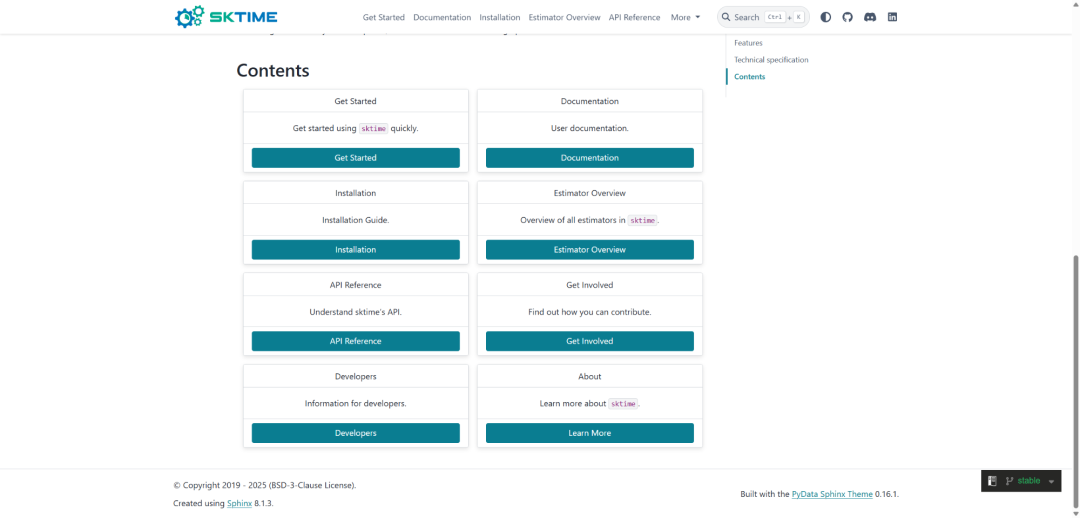The image size is (1080, 518).
Task: Click the teal Installation button
Action: pos(355,249)
